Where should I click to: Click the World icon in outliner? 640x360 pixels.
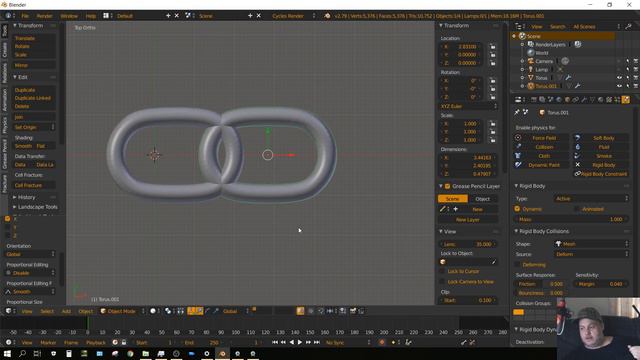(531, 53)
